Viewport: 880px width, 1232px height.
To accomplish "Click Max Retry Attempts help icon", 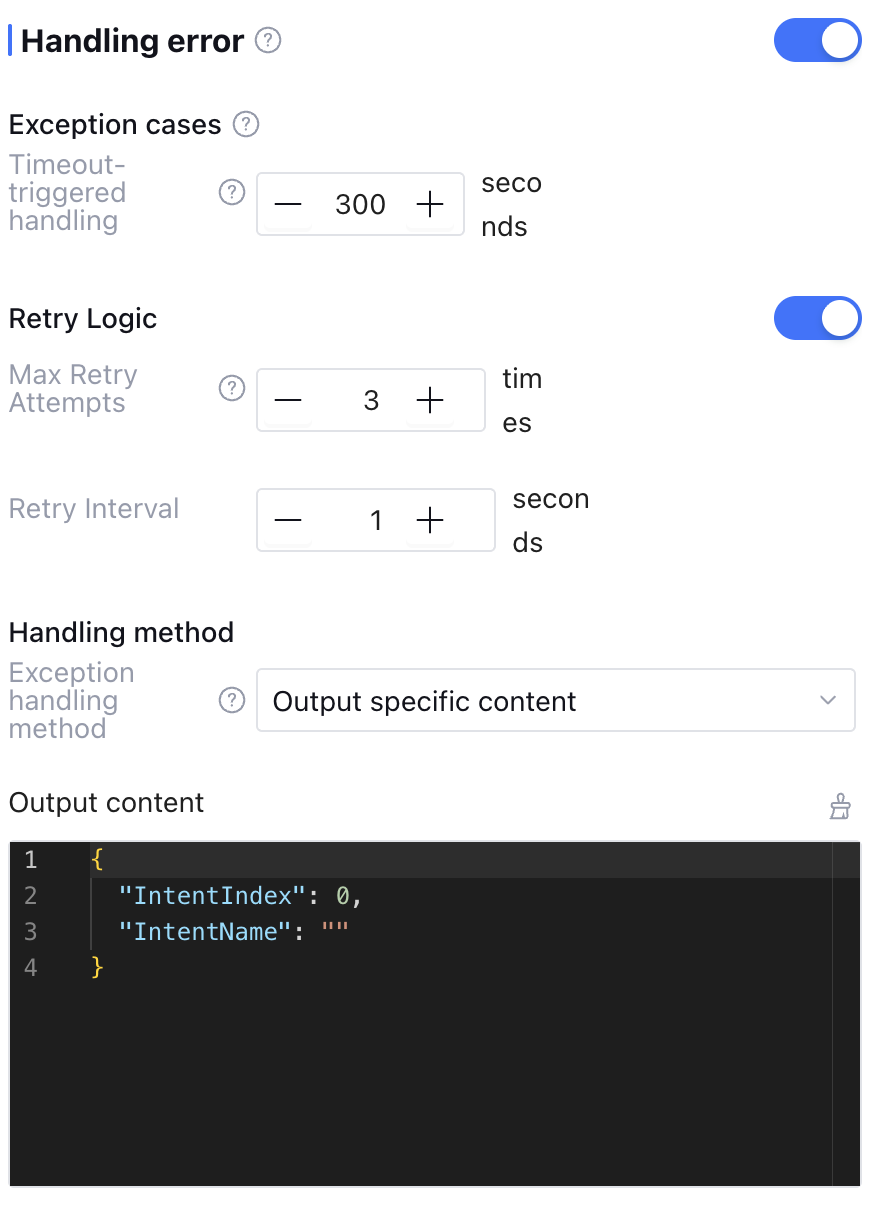I will 232,388.
